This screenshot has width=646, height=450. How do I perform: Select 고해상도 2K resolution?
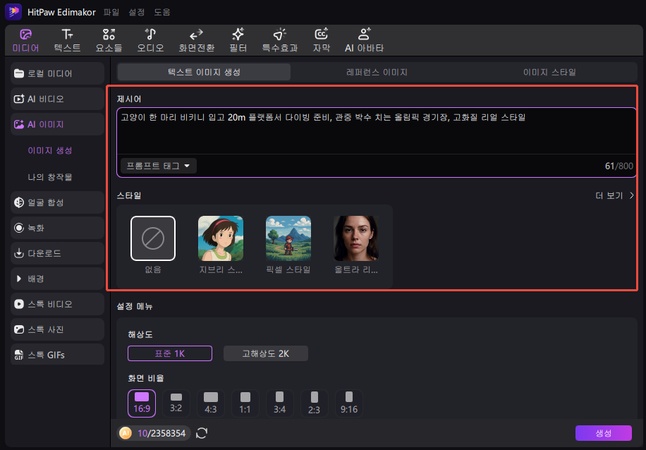point(266,354)
